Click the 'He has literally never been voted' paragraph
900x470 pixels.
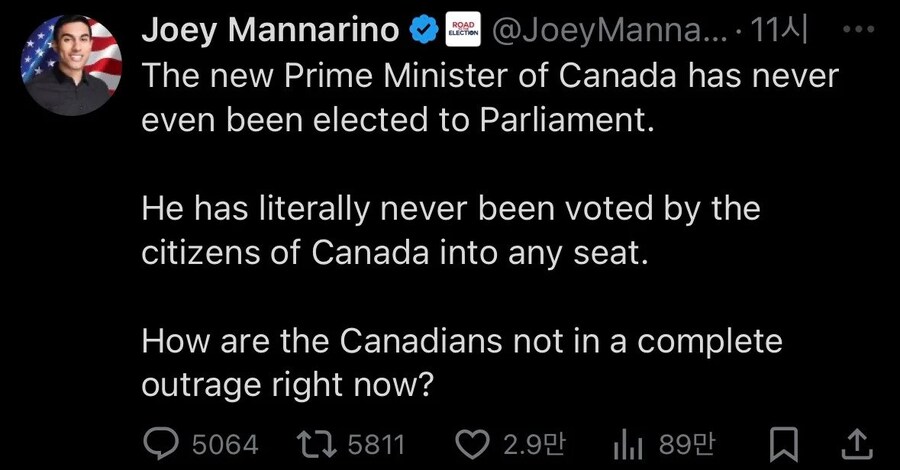[x=450, y=230]
